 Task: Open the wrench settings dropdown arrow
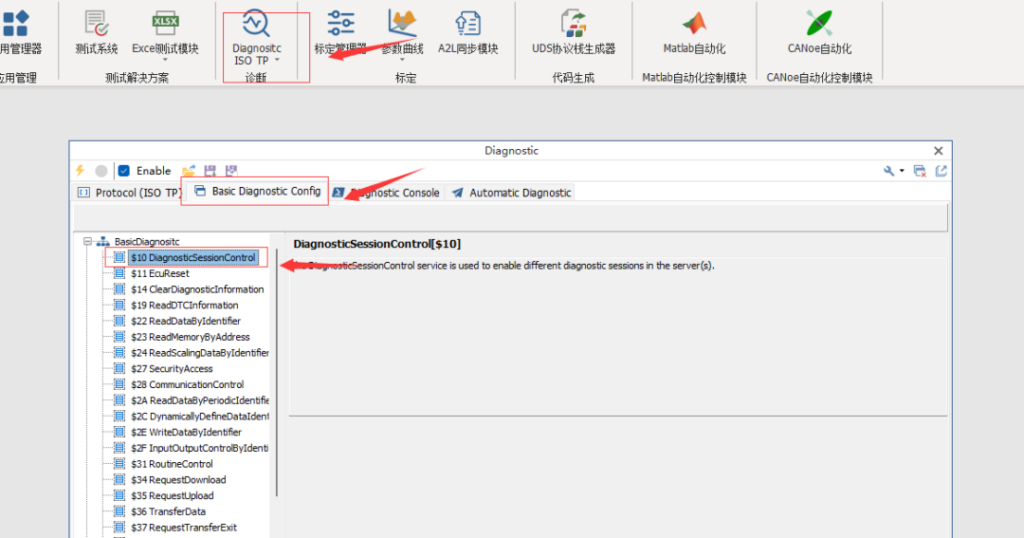(x=902, y=171)
